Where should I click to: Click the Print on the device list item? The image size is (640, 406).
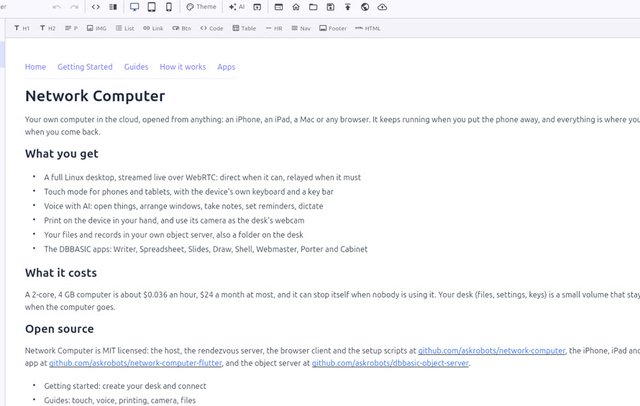pyautogui.click(x=174, y=220)
